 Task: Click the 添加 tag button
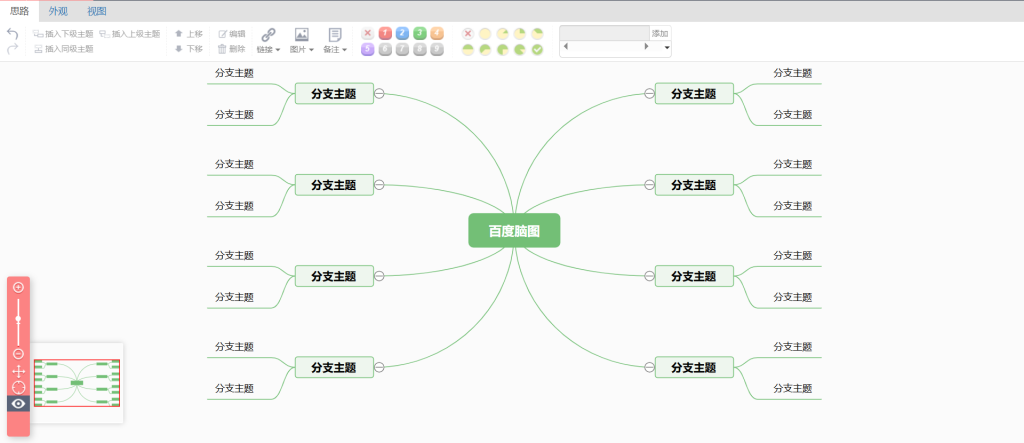coord(660,33)
